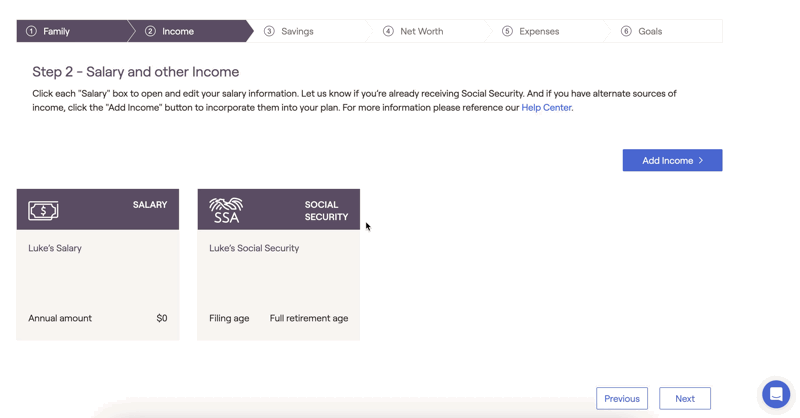800x418 pixels.
Task: Jump to the Net Worth step
Action: coord(429,31)
